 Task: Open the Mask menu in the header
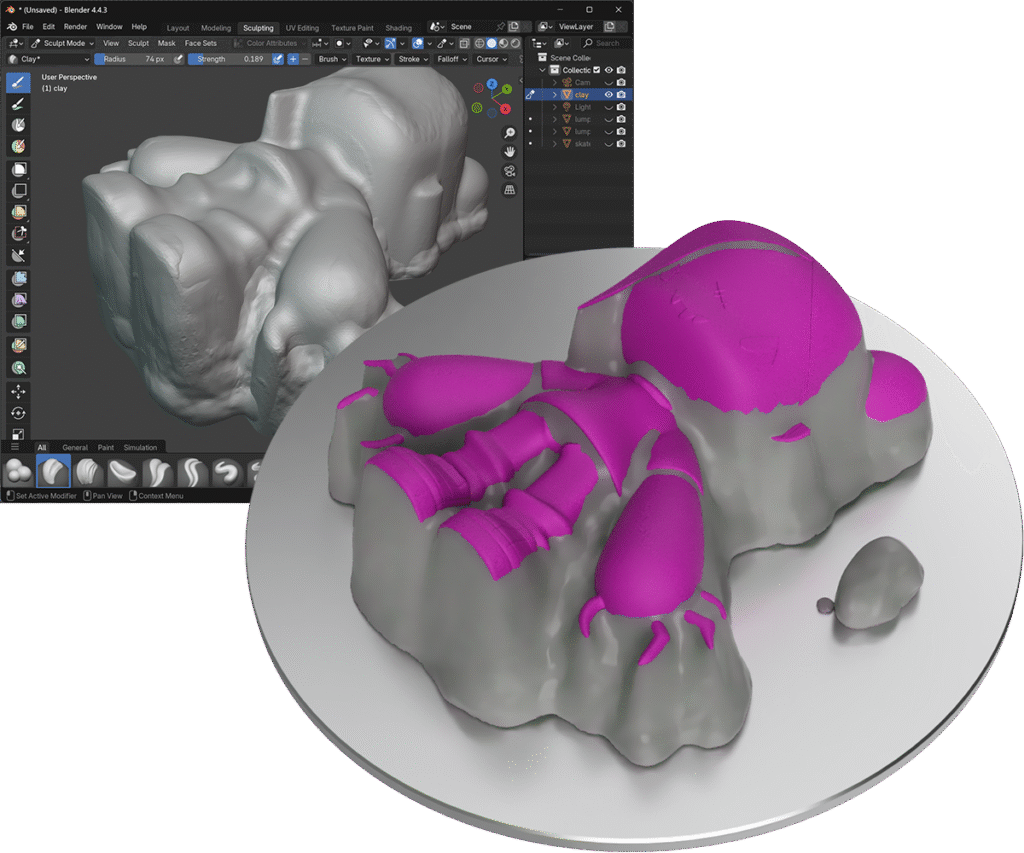tap(167, 43)
